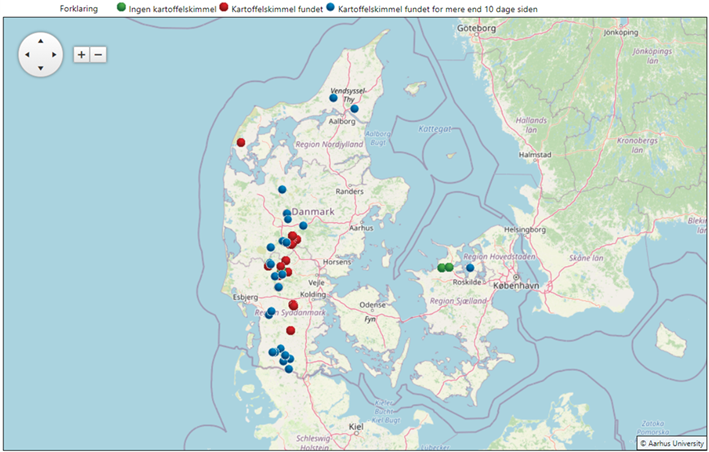Screen dimensions: 709x452
Task: Click the 'Forklaring' legend label
Action: [80, 8]
